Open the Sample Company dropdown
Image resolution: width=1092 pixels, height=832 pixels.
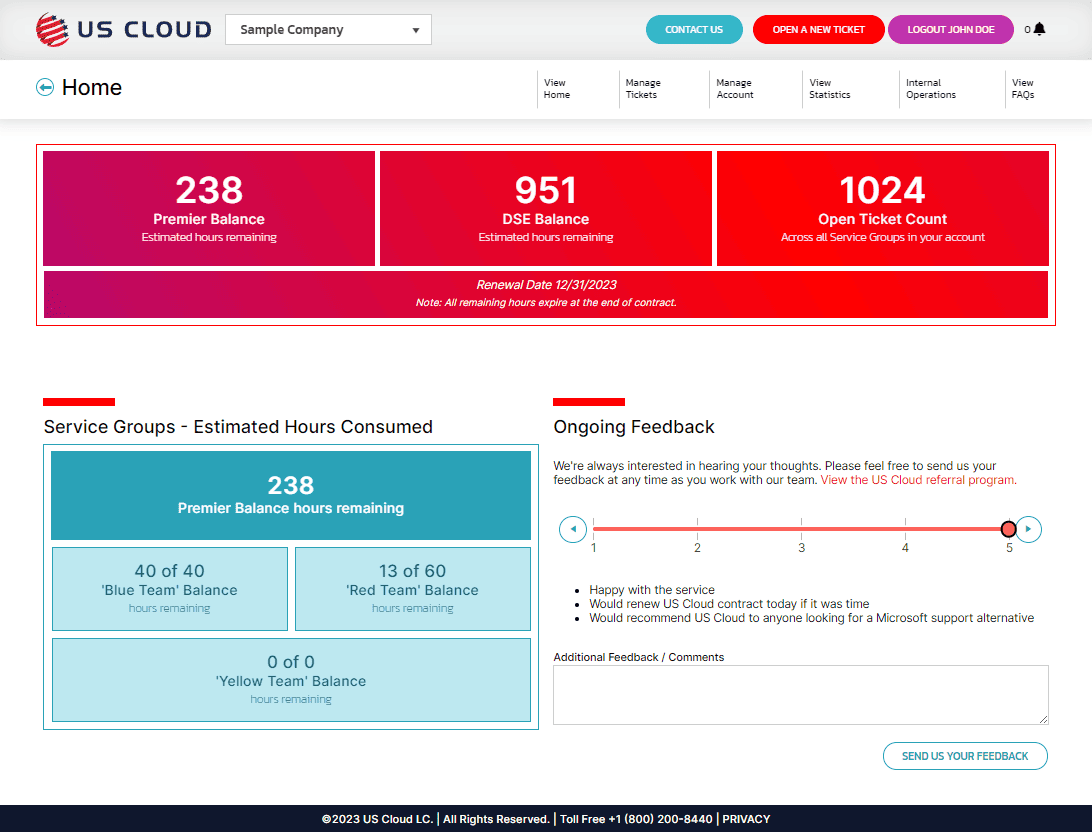point(328,29)
